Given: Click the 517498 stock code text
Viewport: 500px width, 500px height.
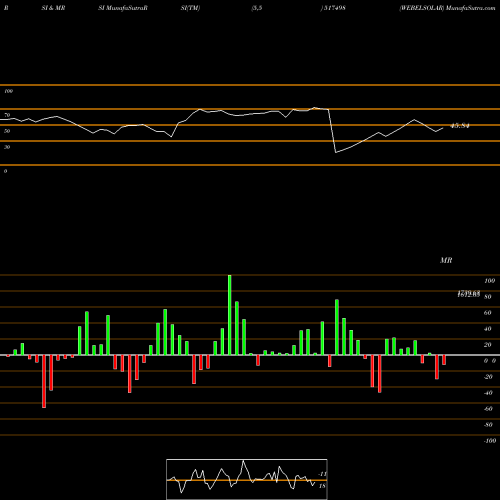Looking at the screenshot, I should 335,8.
